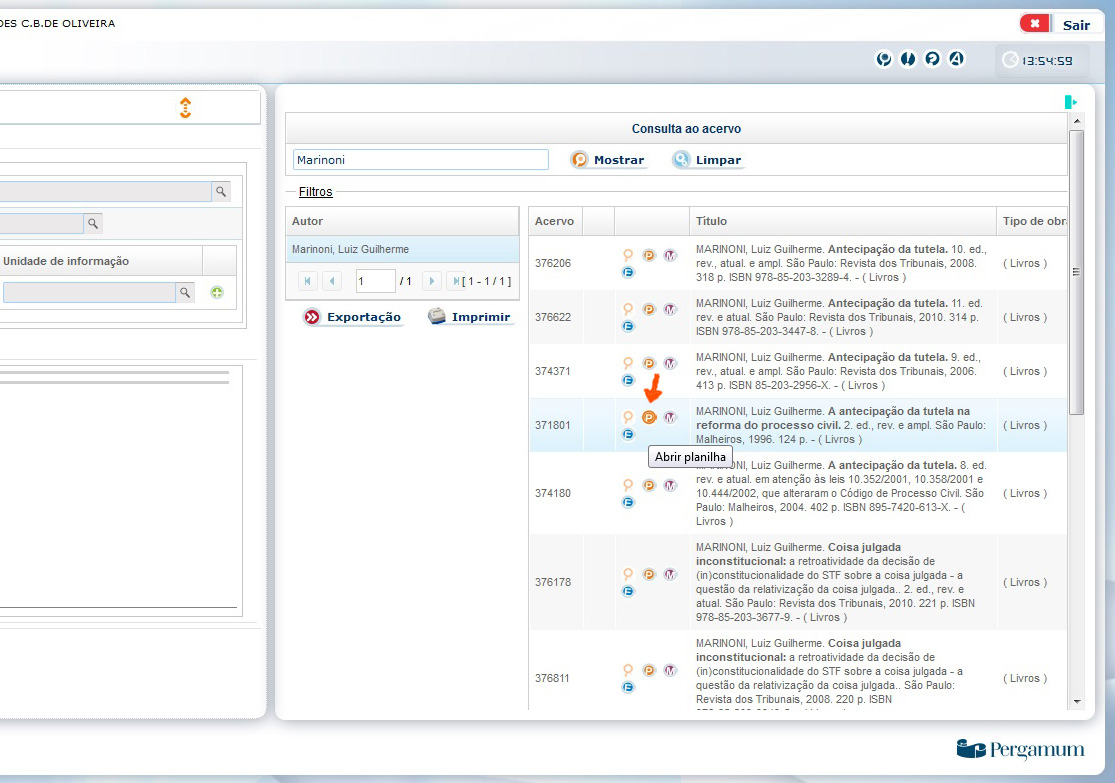The image size is (1115, 783).
Task: Click search icon beside Unidade de informação field
Action: click(x=185, y=292)
